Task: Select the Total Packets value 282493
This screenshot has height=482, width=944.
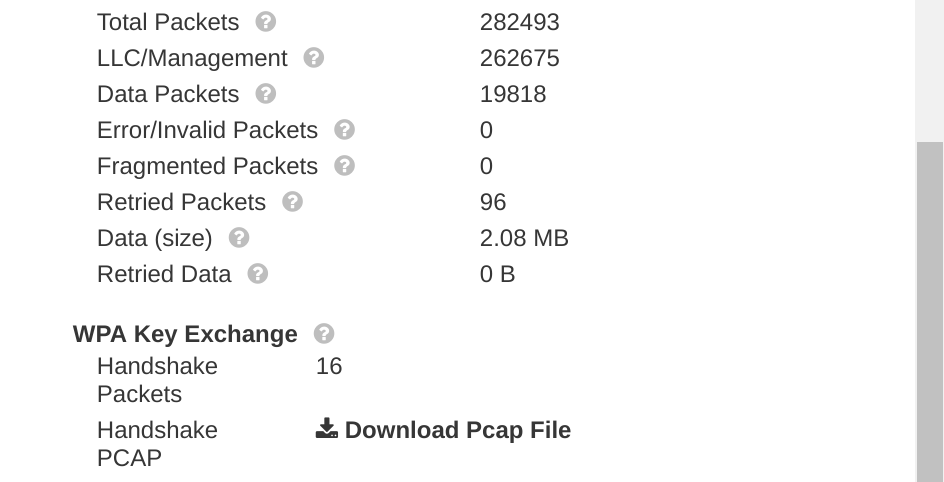Action: coord(520,22)
